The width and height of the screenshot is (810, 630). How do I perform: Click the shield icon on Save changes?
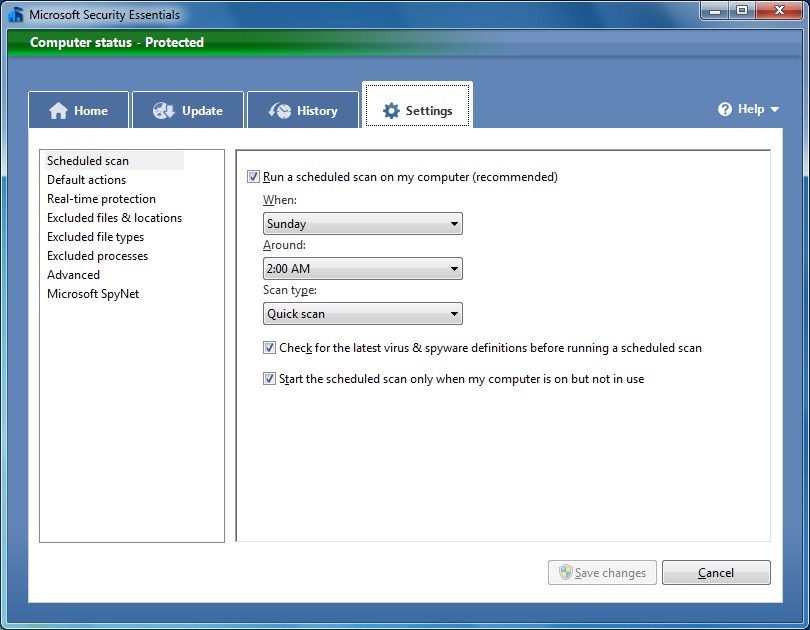tap(566, 572)
